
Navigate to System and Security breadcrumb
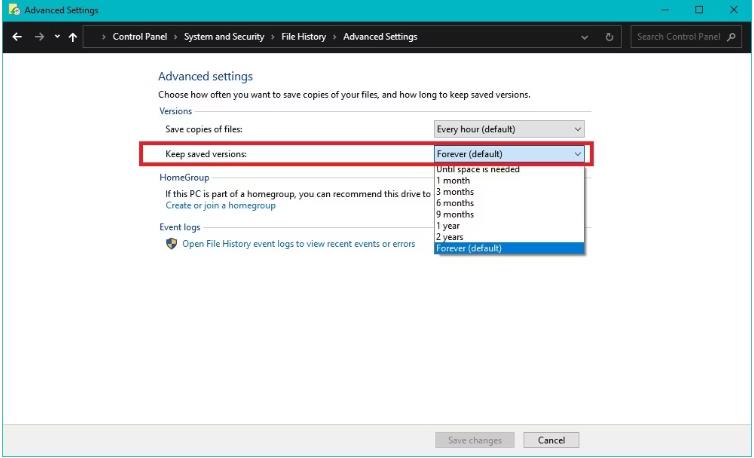tap(224, 37)
